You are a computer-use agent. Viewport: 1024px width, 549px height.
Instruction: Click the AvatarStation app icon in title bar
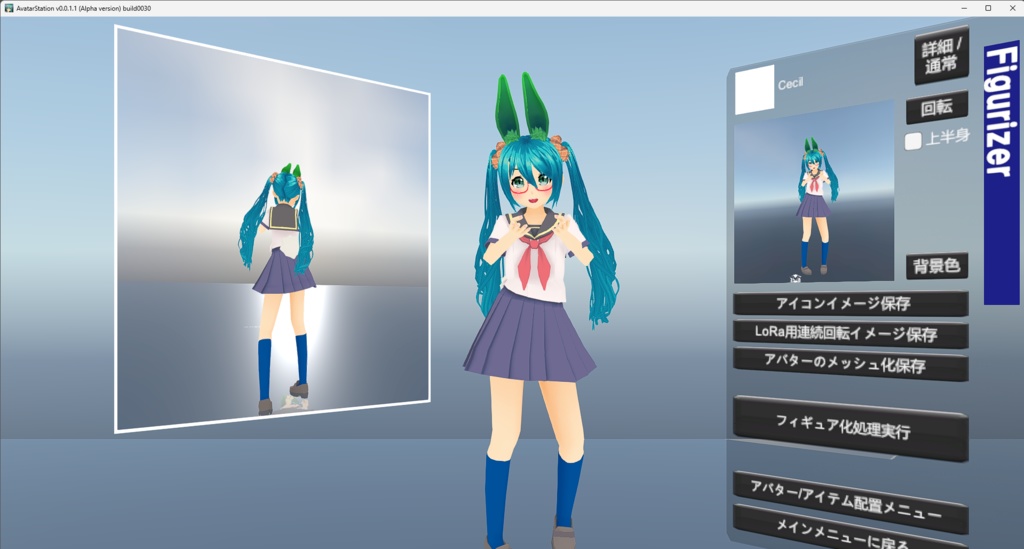(8, 8)
